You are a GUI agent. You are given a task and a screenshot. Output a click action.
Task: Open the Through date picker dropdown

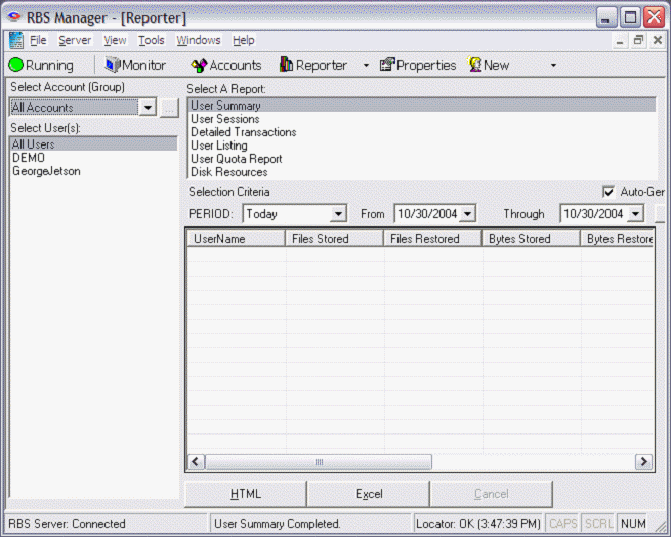(x=635, y=214)
